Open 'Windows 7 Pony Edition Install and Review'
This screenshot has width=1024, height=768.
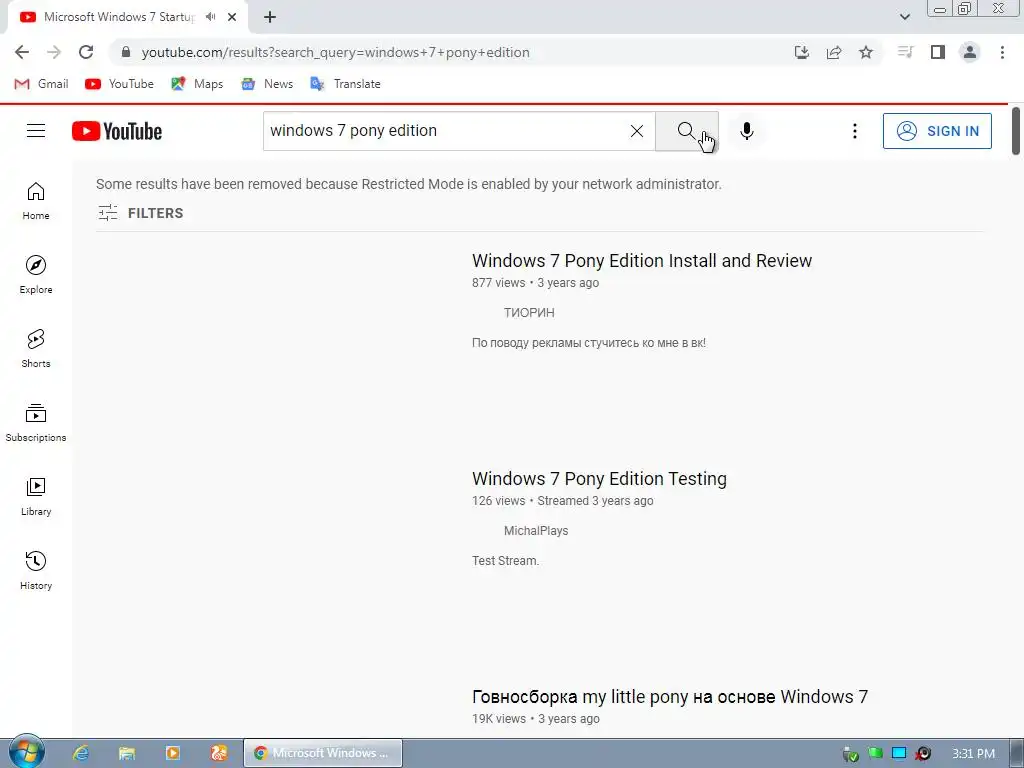(x=642, y=261)
